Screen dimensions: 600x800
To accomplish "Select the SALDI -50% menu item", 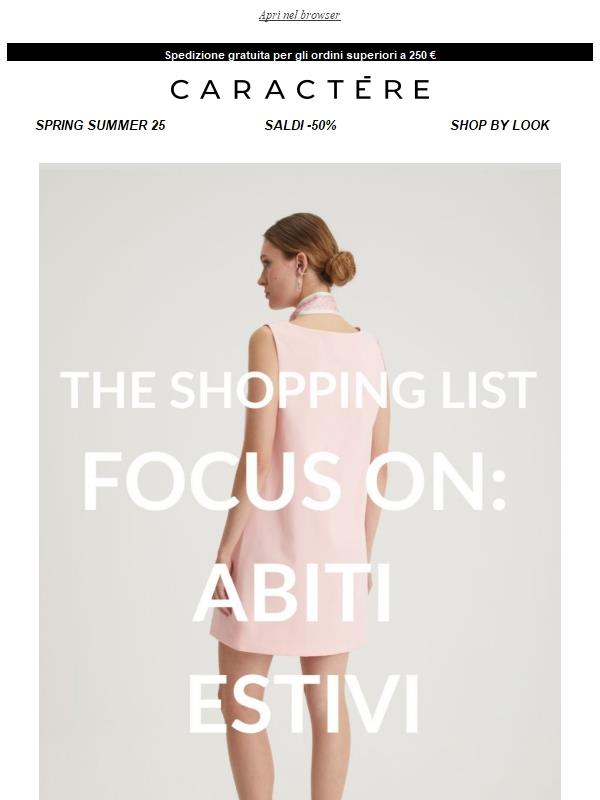I will (300, 125).
